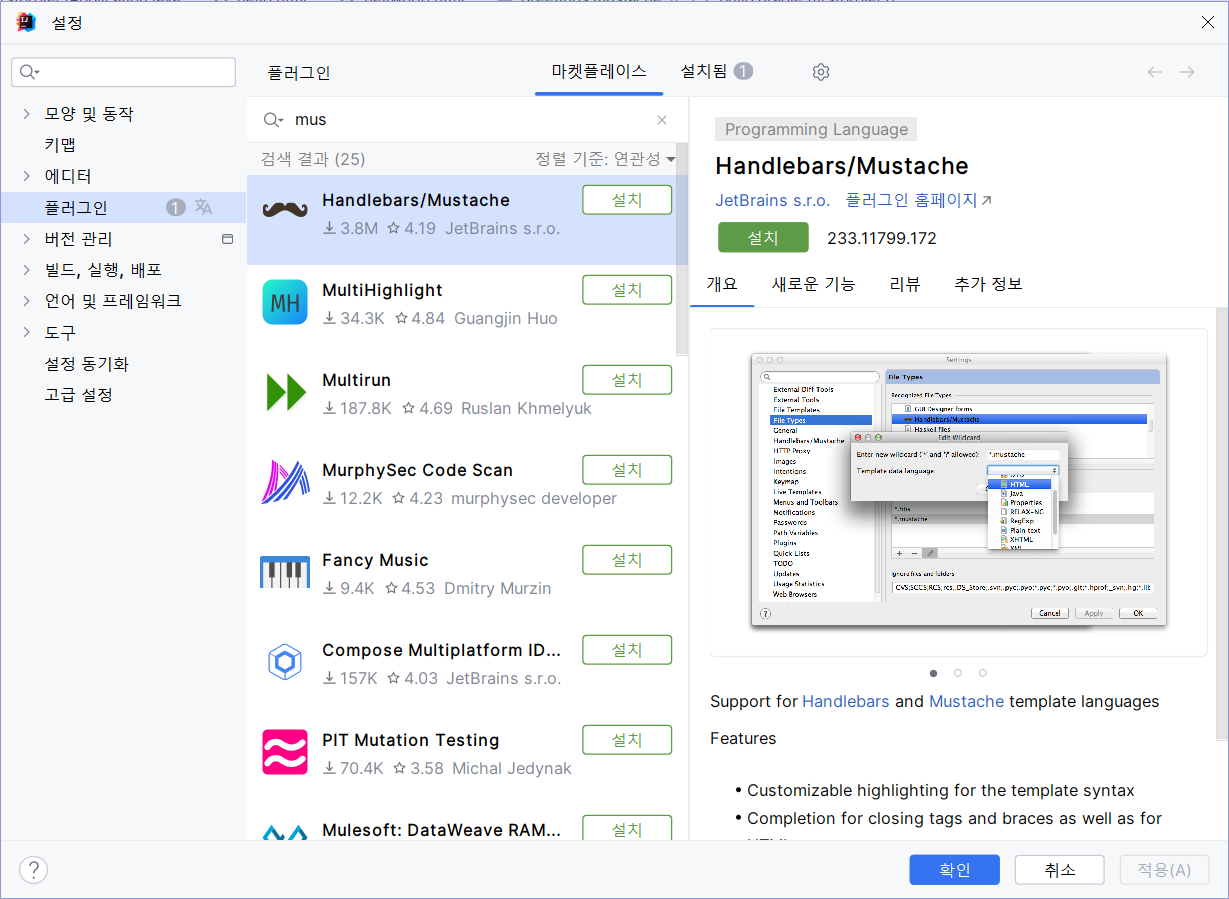Image resolution: width=1229 pixels, height=899 pixels.
Task: Click the update badge on 플러그인 row
Action: point(176,207)
